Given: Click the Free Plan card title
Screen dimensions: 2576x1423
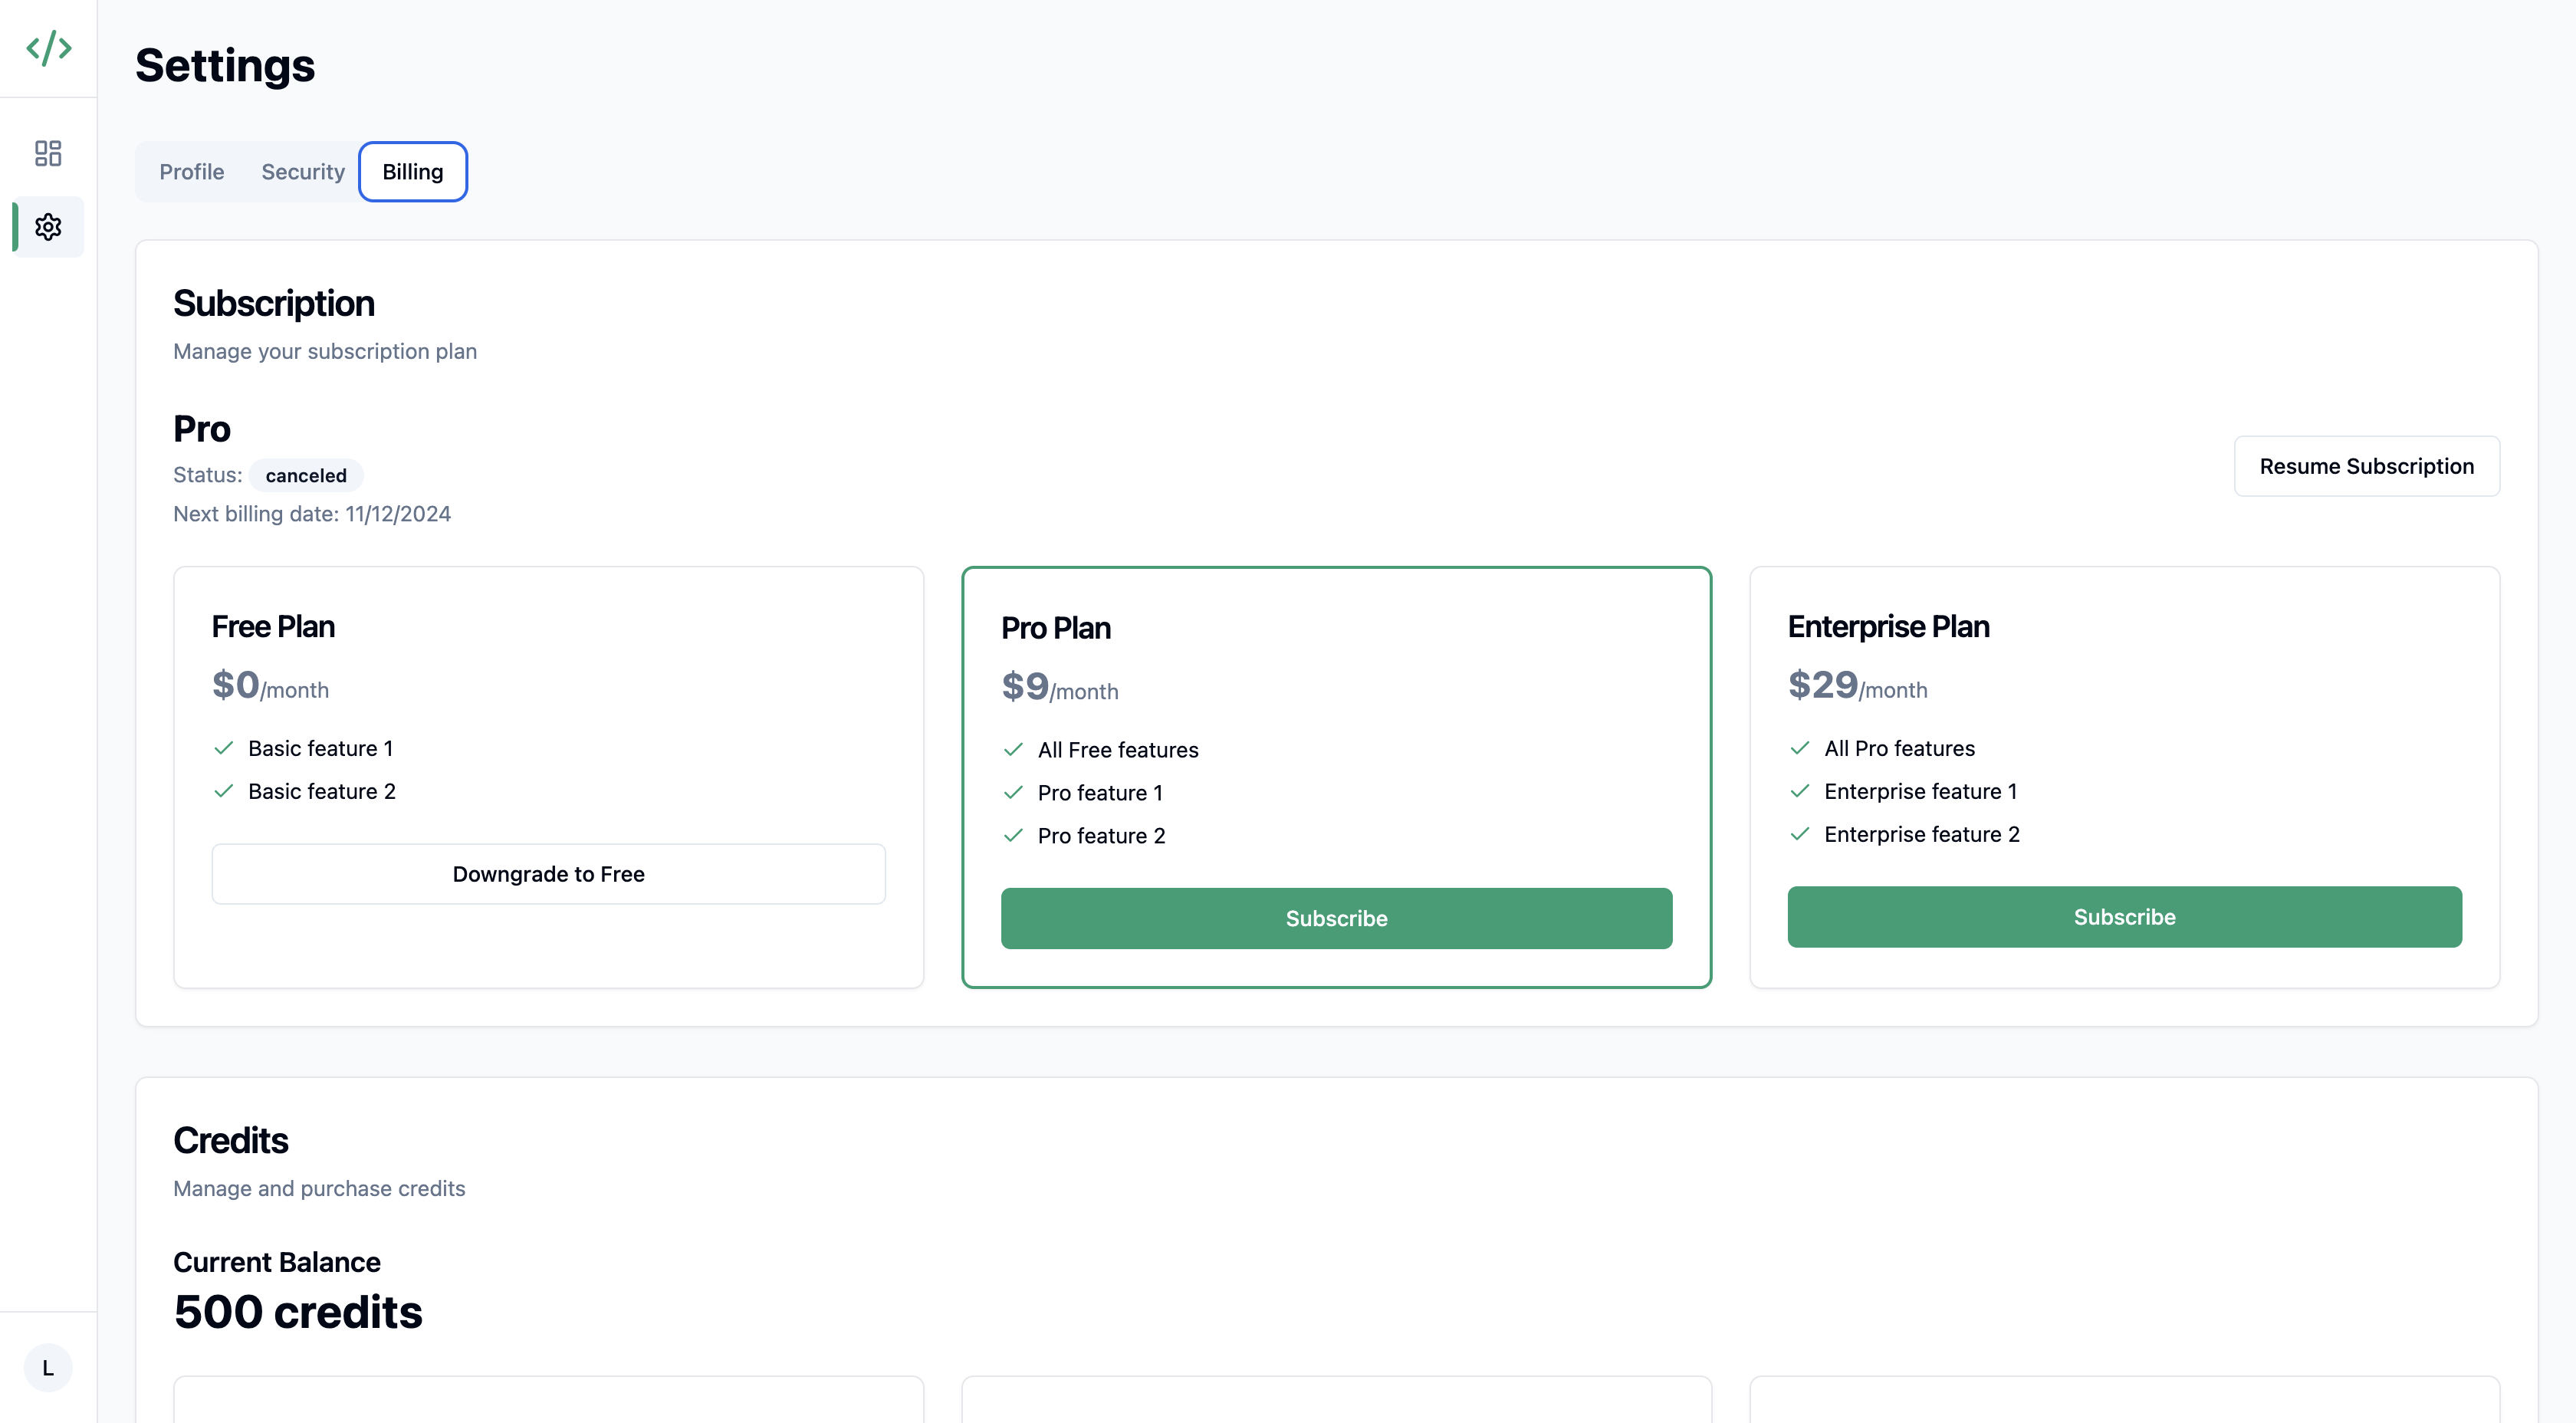Looking at the screenshot, I should point(273,627).
